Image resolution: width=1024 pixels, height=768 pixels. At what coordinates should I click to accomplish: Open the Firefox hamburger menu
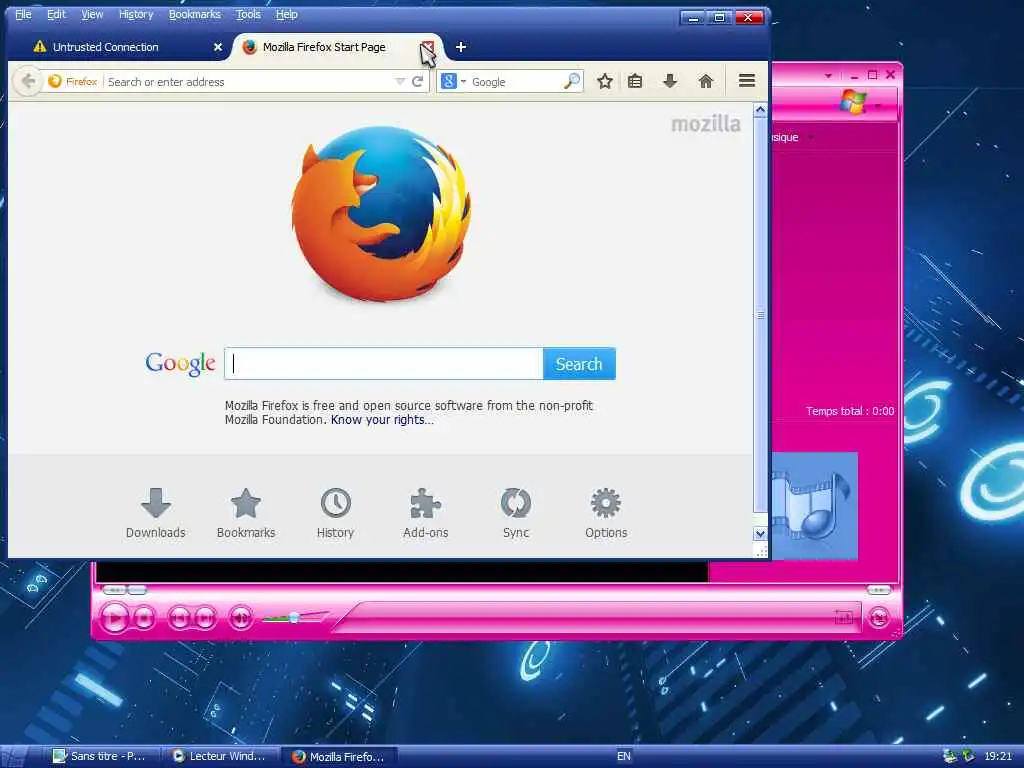[746, 81]
